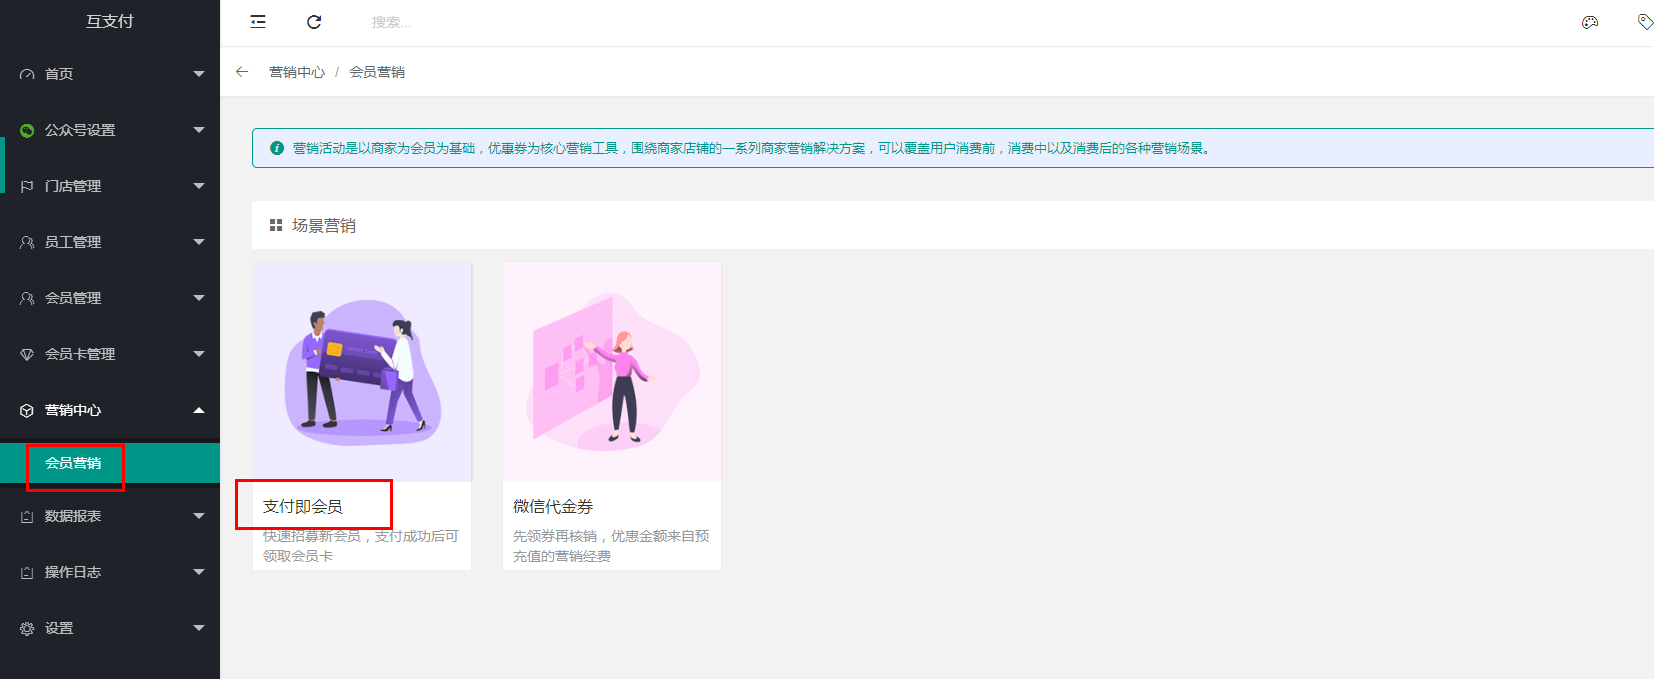Click the 会员营销 breadcrumb text
The width and height of the screenshot is (1654, 679).
point(377,72)
